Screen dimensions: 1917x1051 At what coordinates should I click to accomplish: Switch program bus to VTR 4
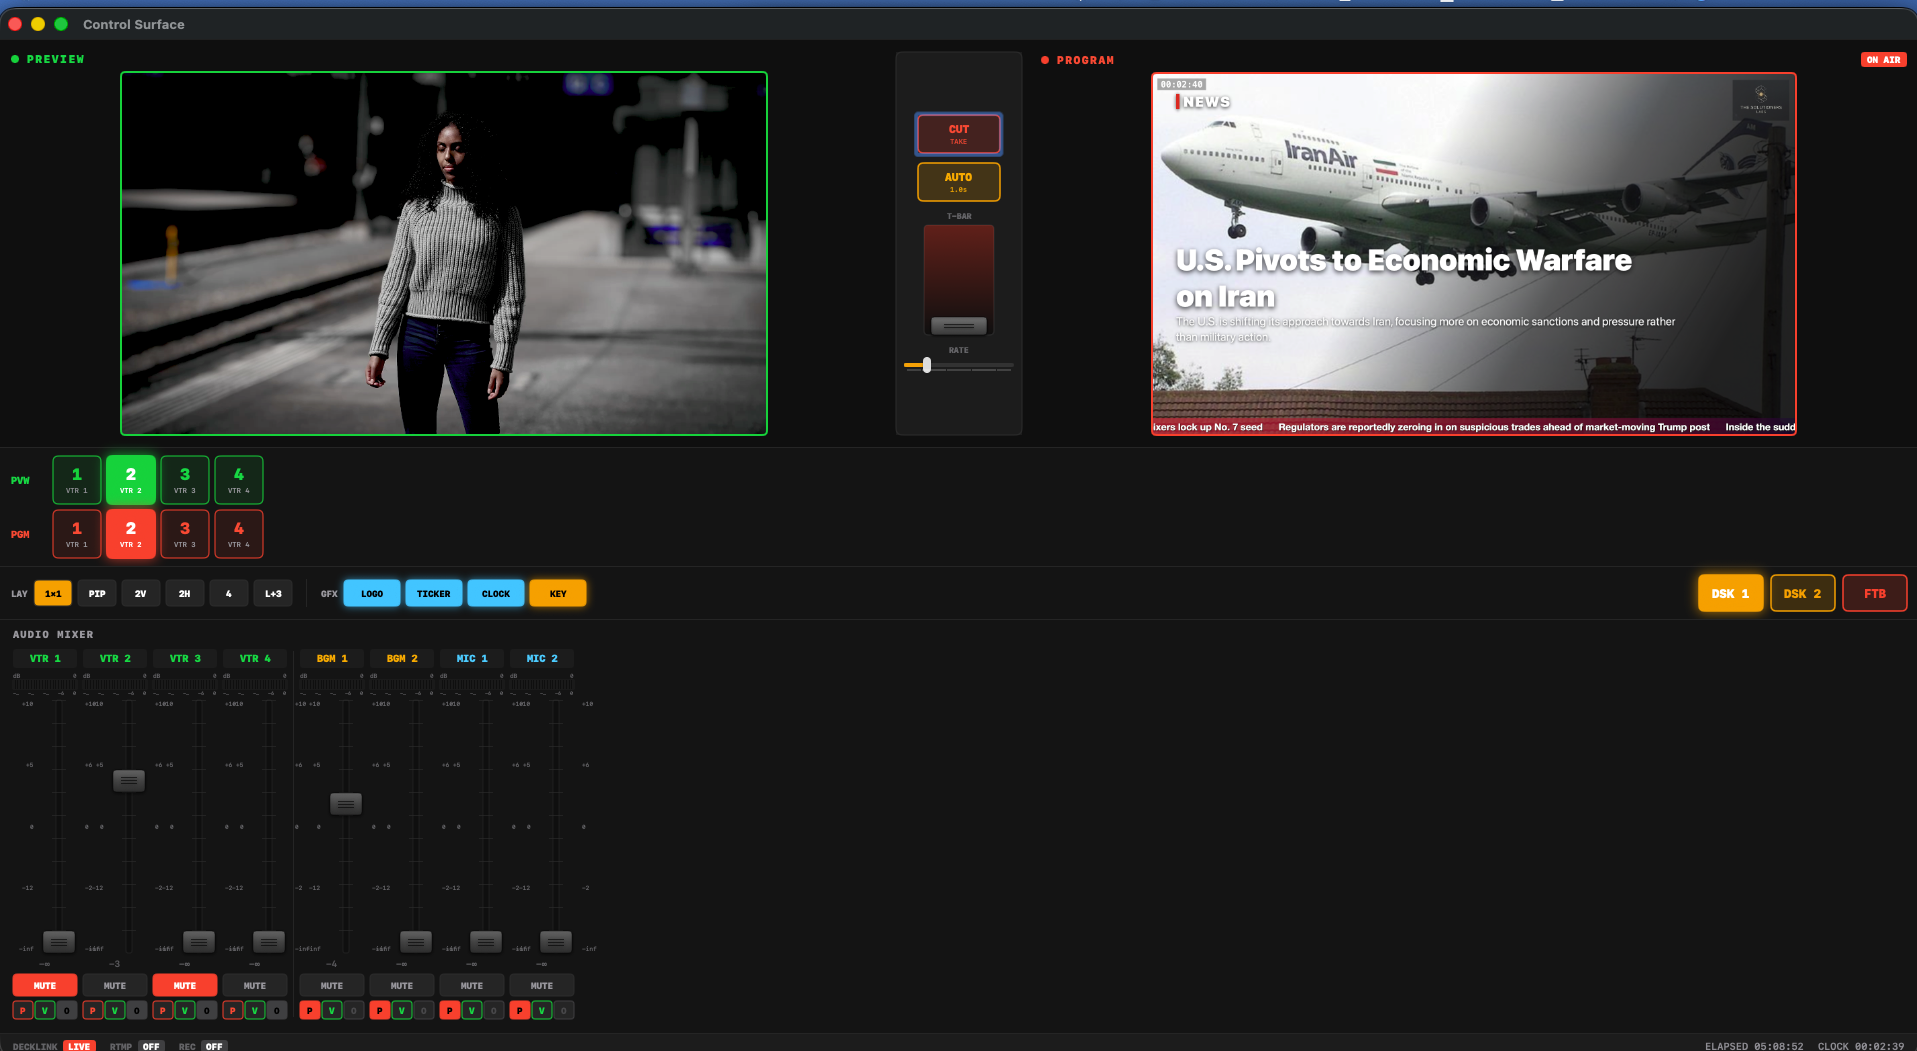[x=239, y=534]
